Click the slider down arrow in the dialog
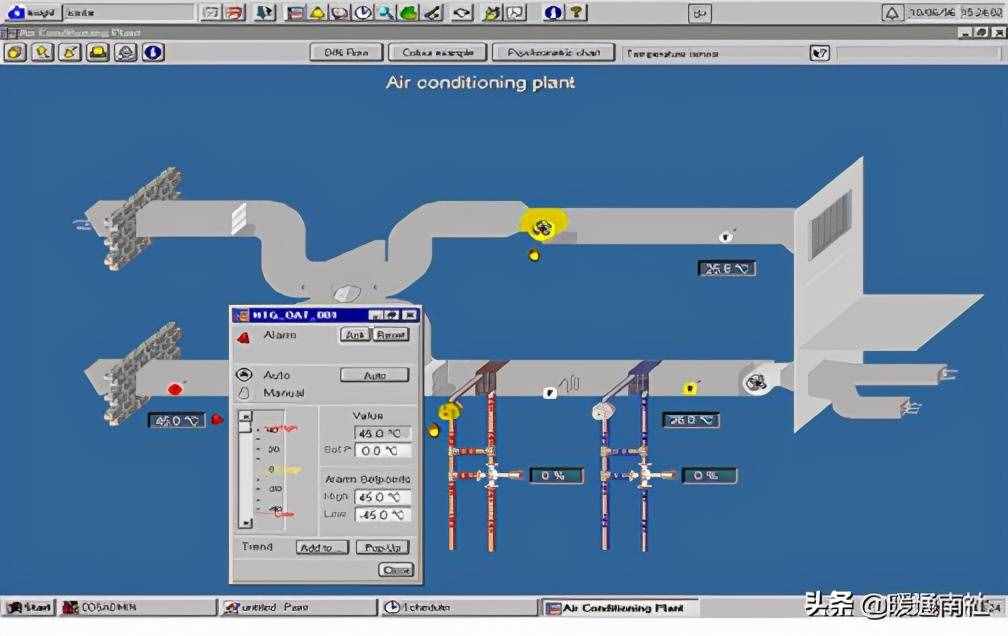 coord(245,523)
